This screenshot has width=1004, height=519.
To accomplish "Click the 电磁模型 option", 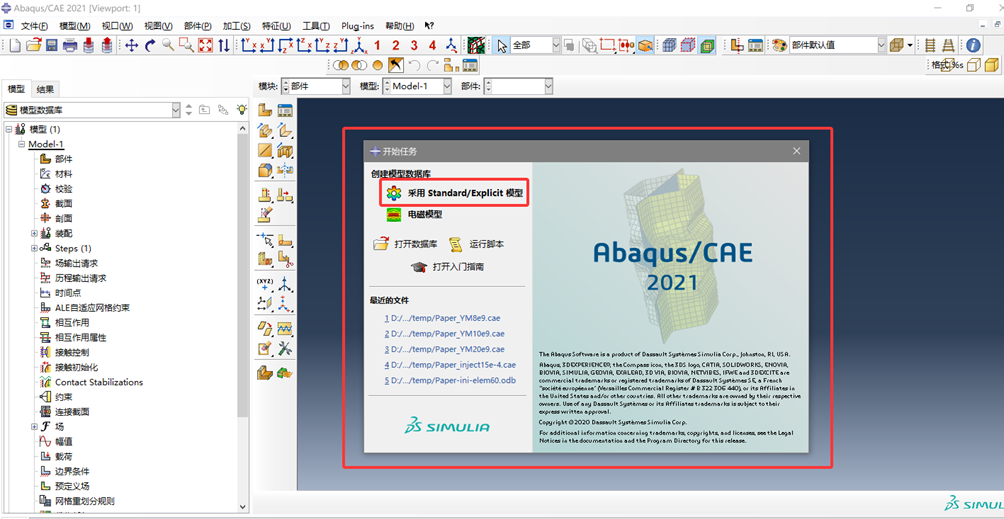I will click(x=425, y=215).
